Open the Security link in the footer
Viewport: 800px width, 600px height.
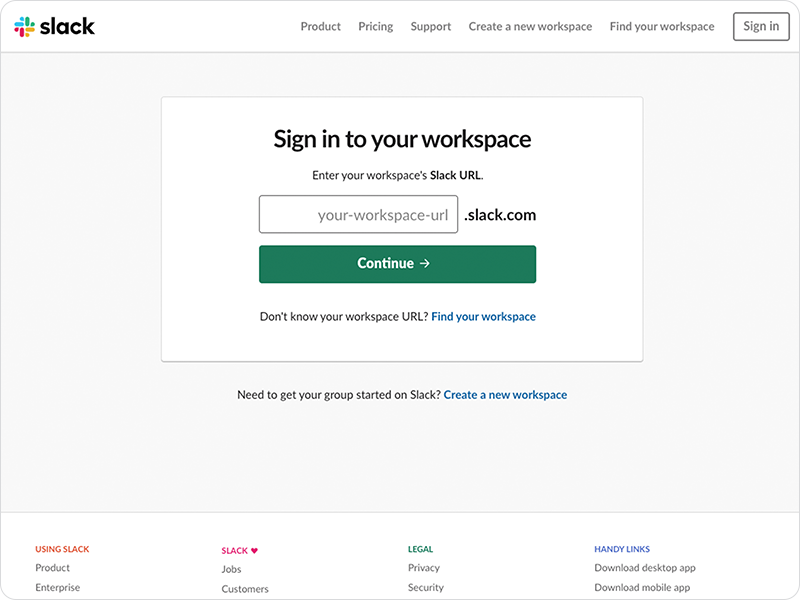426,587
